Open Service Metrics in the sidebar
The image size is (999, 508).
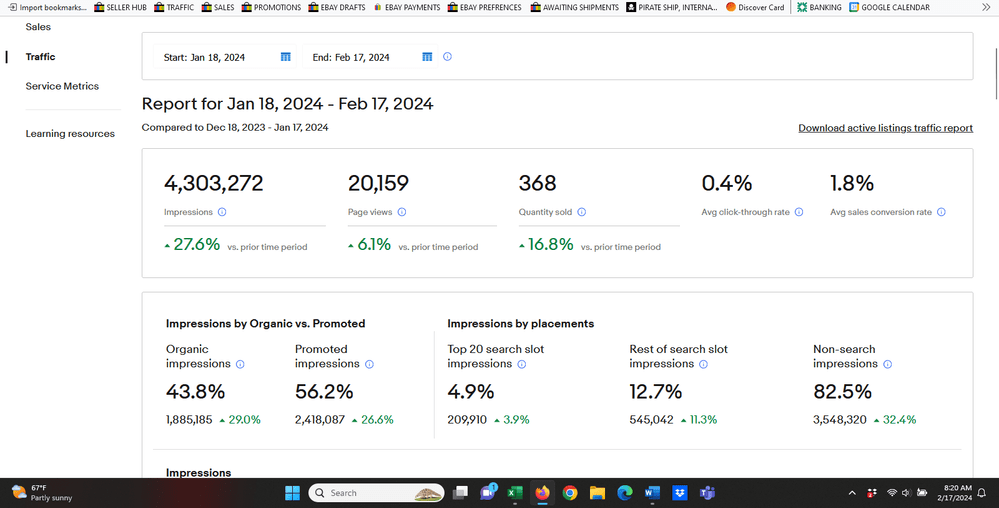62,86
